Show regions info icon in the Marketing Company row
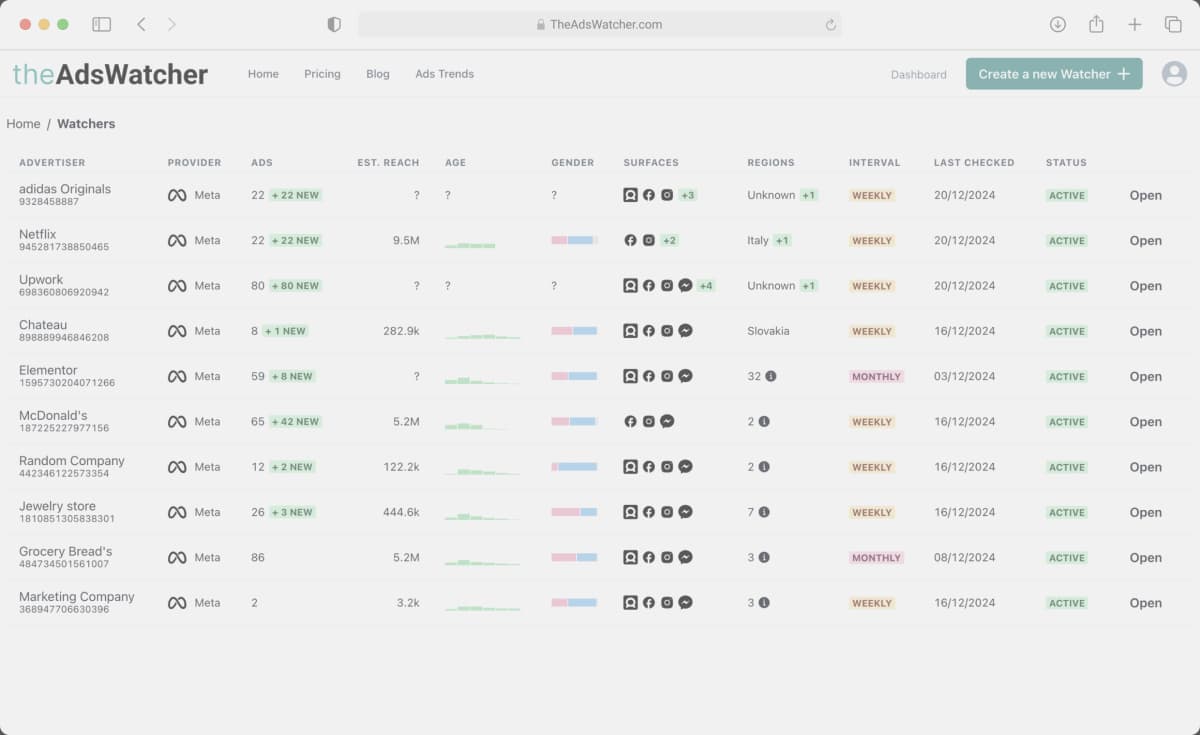 pyautogui.click(x=764, y=603)
